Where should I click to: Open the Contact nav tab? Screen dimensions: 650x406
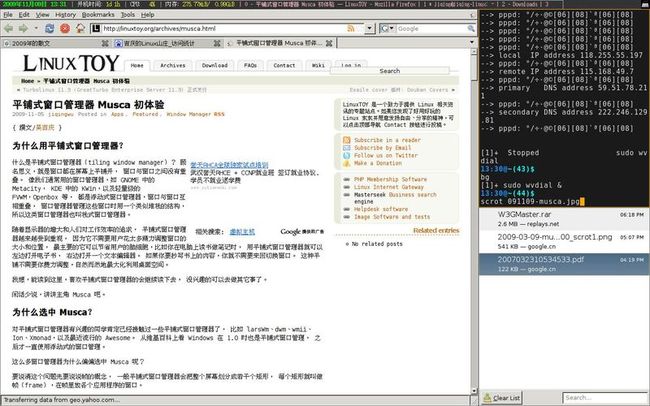pyautogui.click(x=284, y=66)
